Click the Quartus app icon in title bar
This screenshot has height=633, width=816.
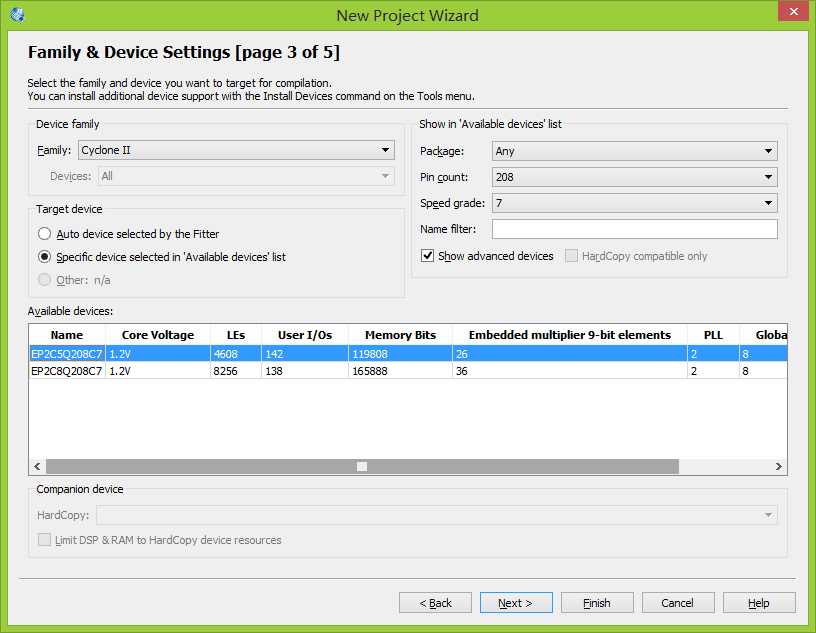(17, 15)
